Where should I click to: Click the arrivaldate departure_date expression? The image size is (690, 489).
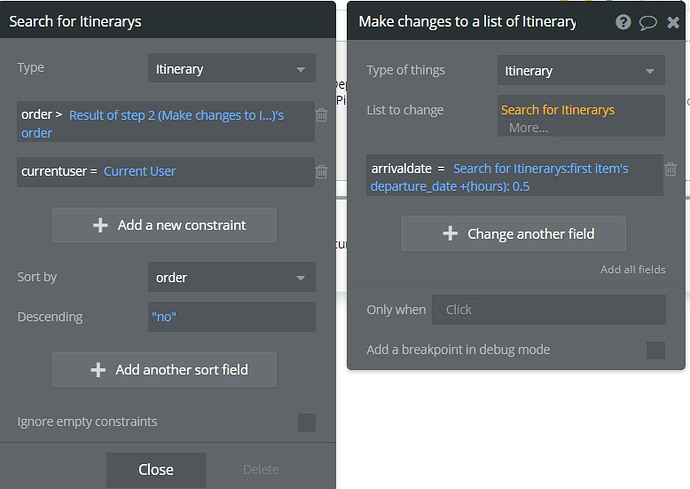(499, 177)
